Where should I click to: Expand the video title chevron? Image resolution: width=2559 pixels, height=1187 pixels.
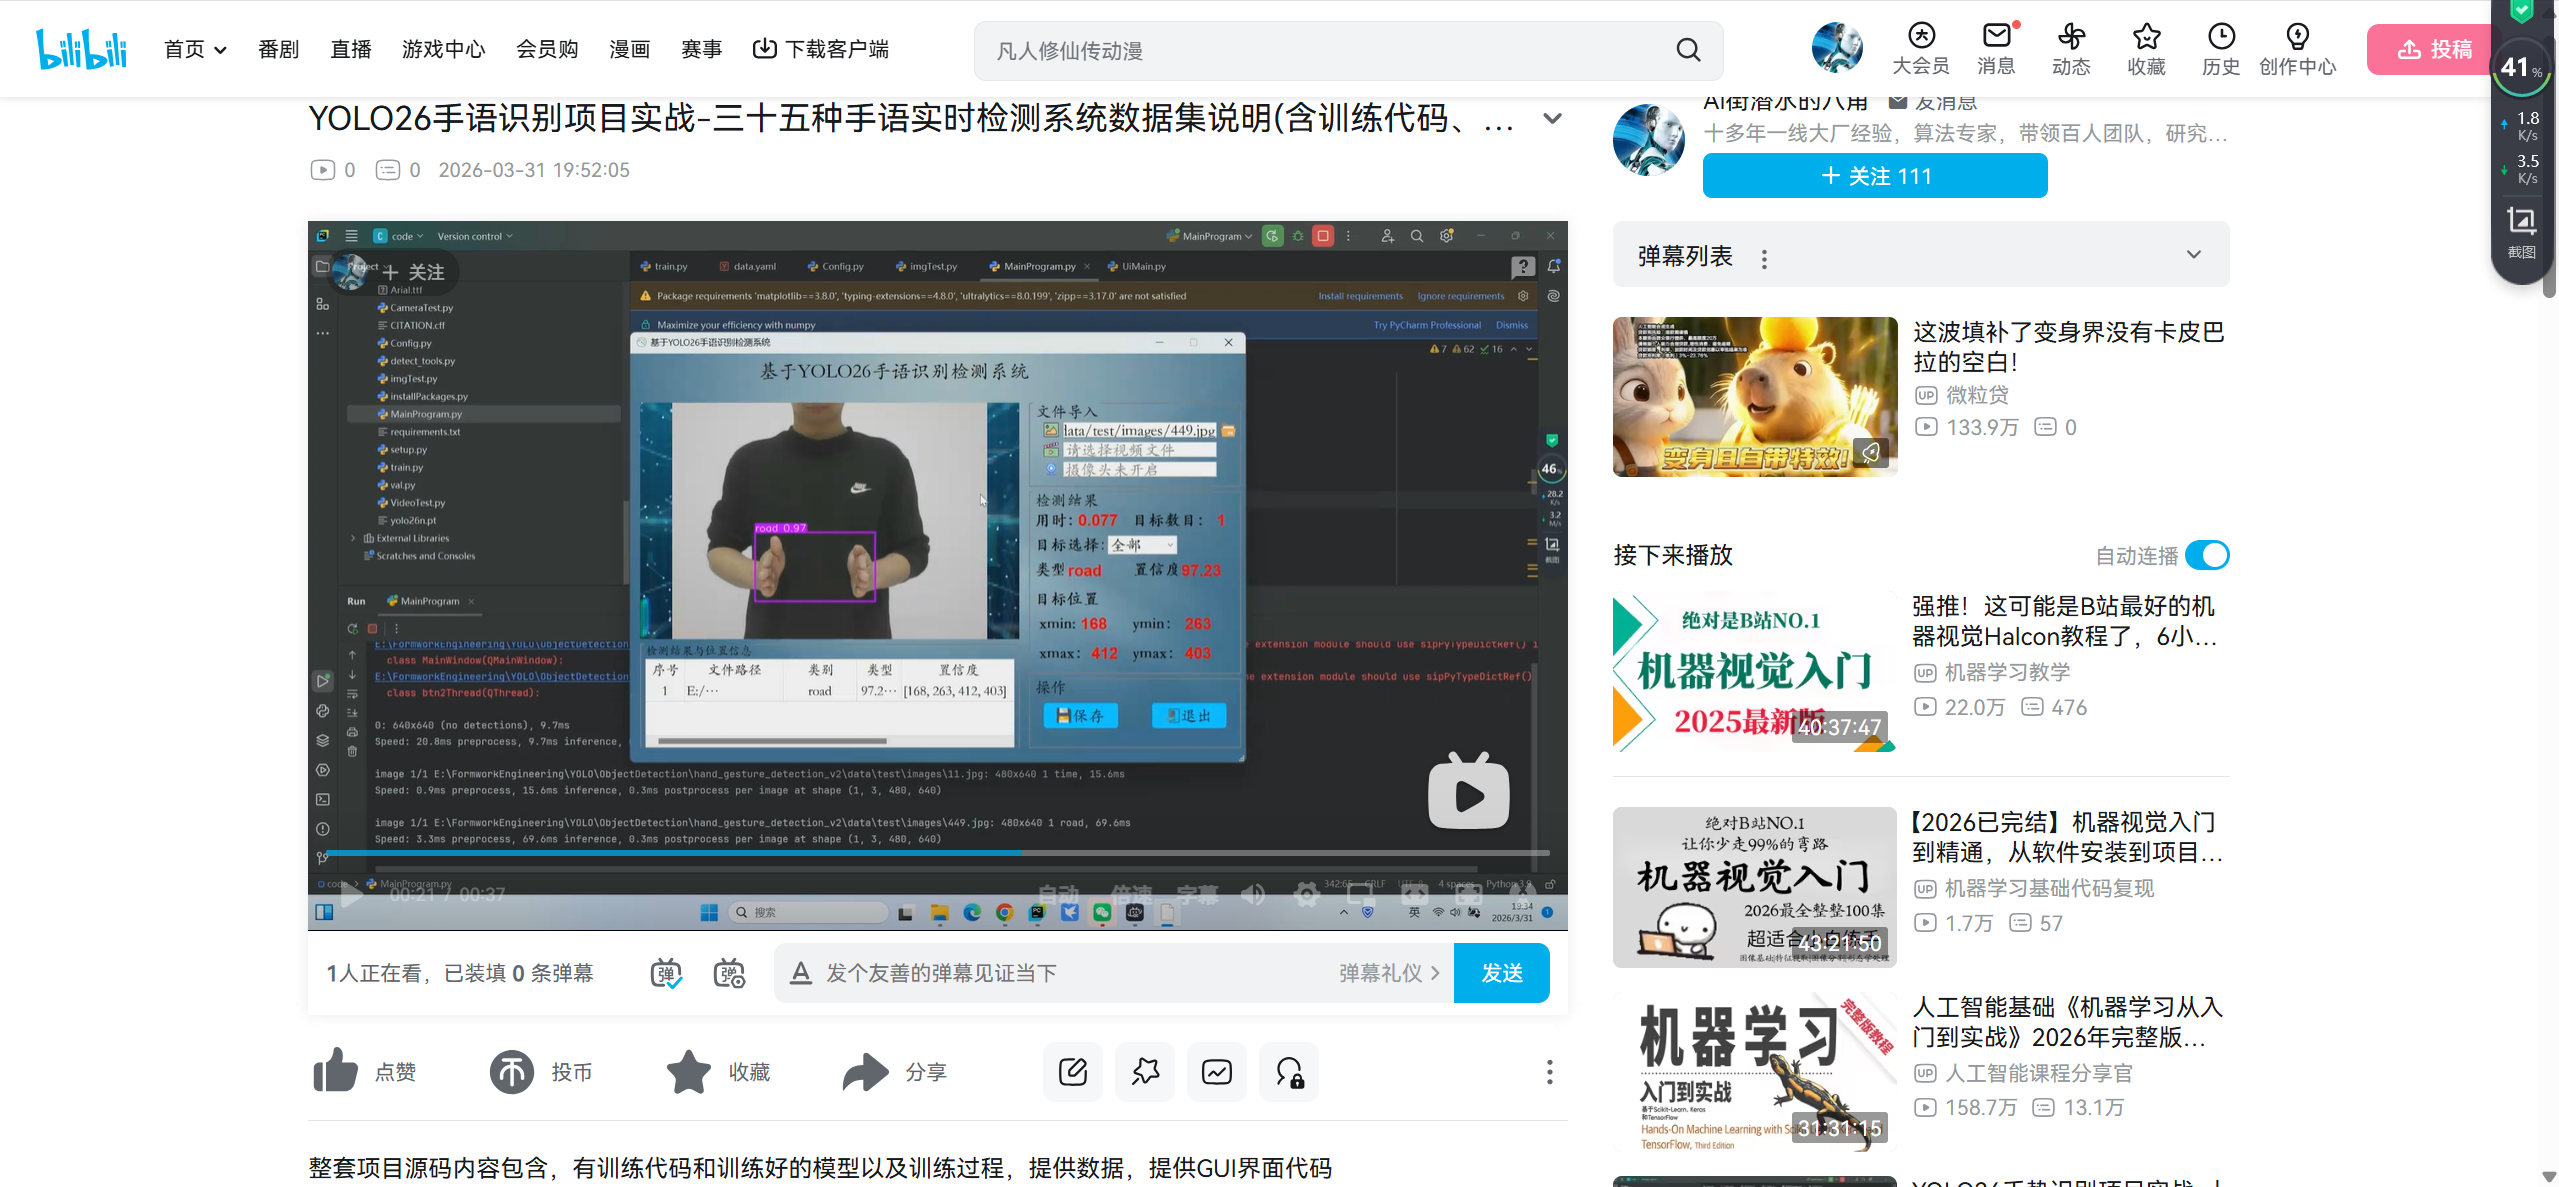[x=1552, y=118]
